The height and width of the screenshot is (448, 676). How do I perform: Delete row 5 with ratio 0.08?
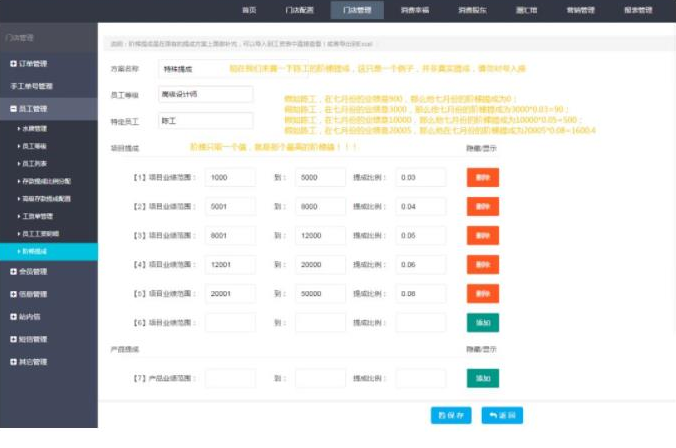(482, 294)
